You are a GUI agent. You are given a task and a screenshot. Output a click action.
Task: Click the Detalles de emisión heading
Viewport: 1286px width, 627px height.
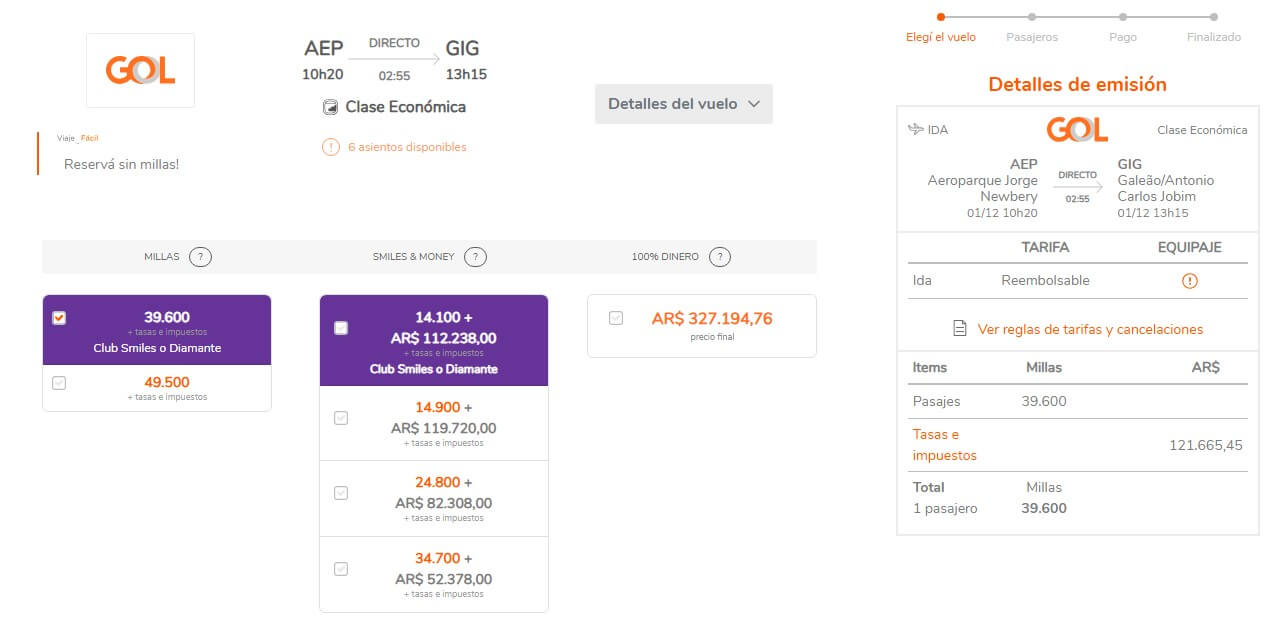pyautogui.click(x=1077, y=84)
